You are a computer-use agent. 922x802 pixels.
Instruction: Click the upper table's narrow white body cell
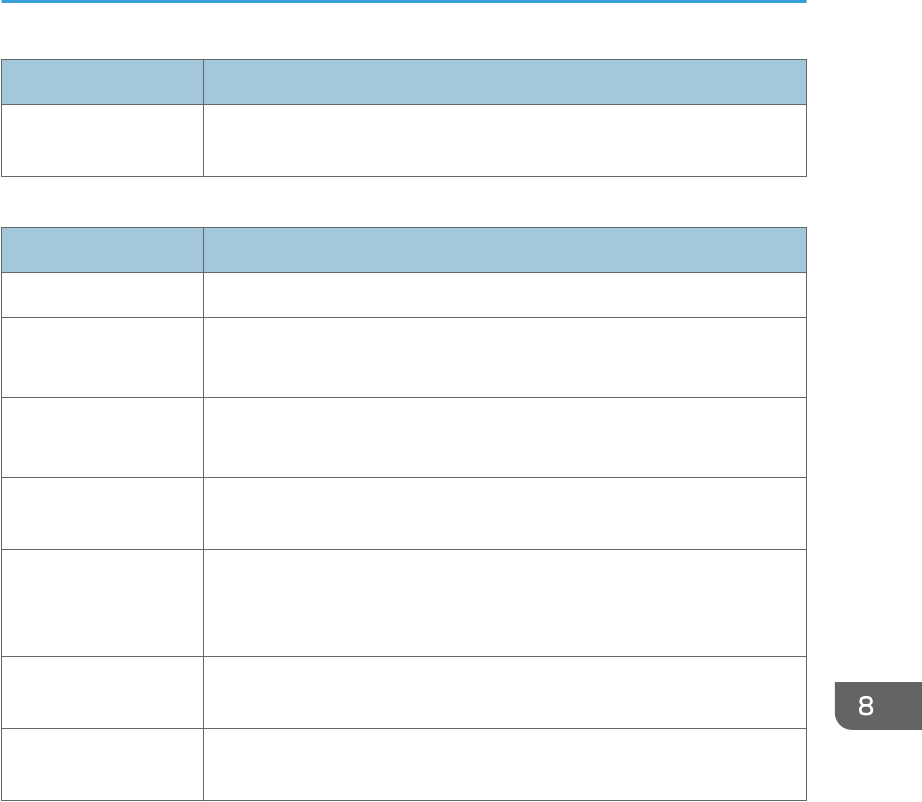102,141
